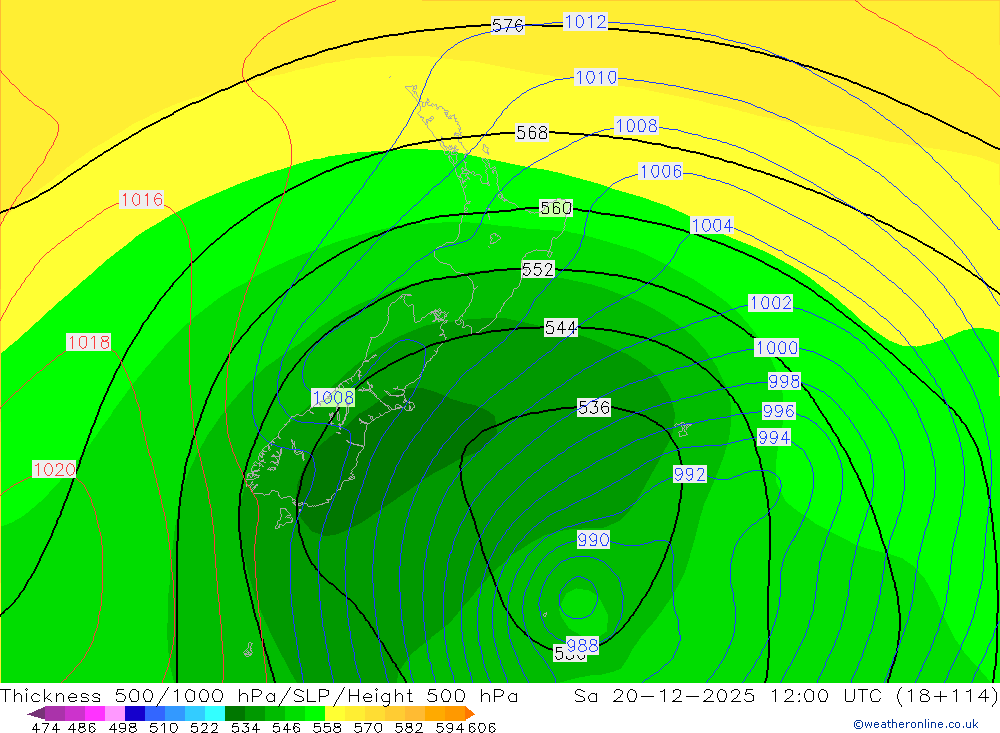
Task: Click the 570 legend value
Action: [367, 727]
